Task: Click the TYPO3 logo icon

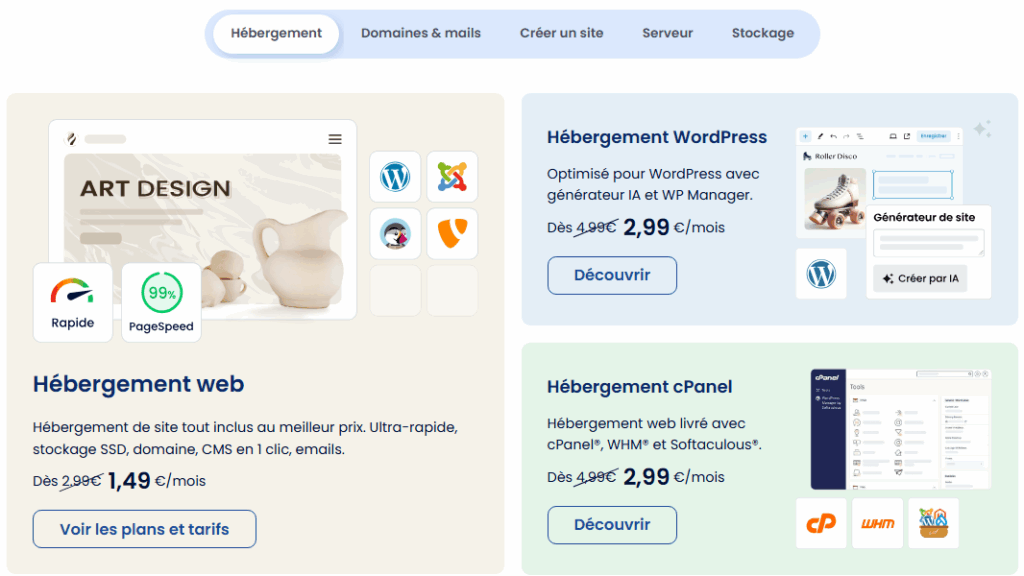Action: click(452, 234)
